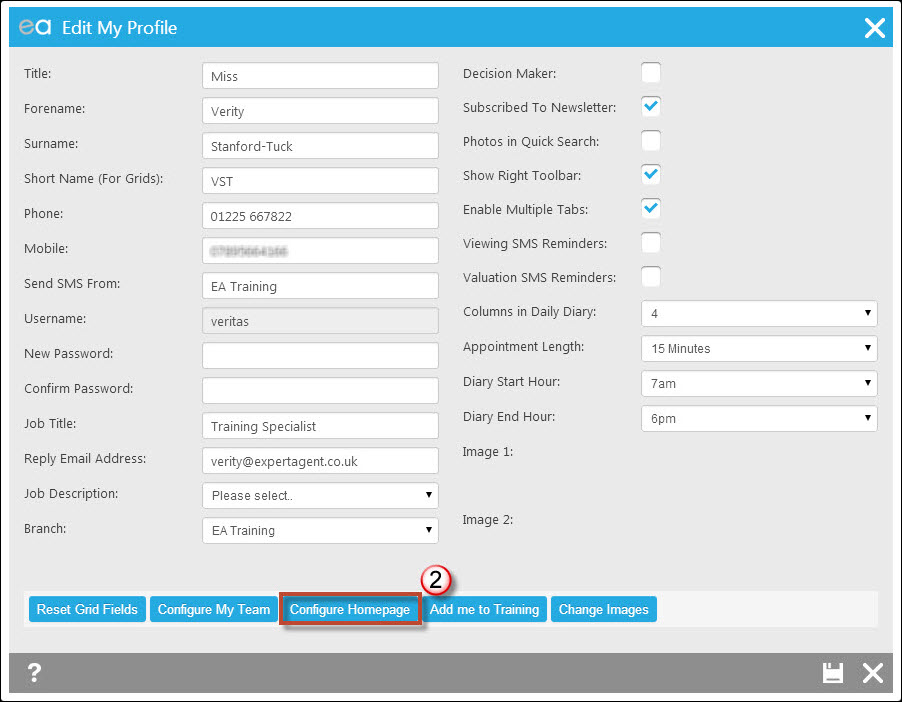902x702 pixels.
Task: Focus the New Password field
Action: click(320, 356)
